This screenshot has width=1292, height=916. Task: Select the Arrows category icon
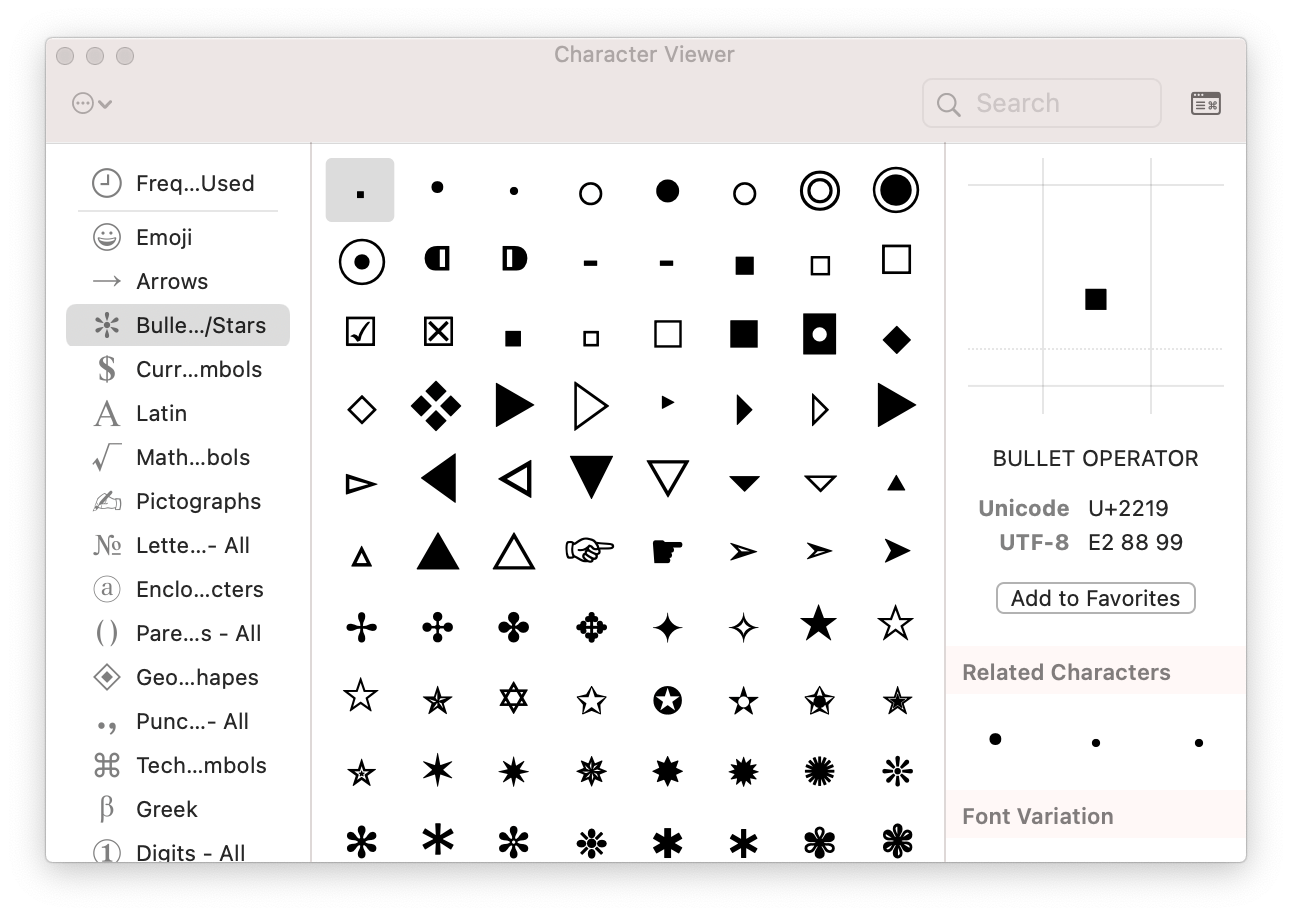pyautogui.click(x=107, y=281)
